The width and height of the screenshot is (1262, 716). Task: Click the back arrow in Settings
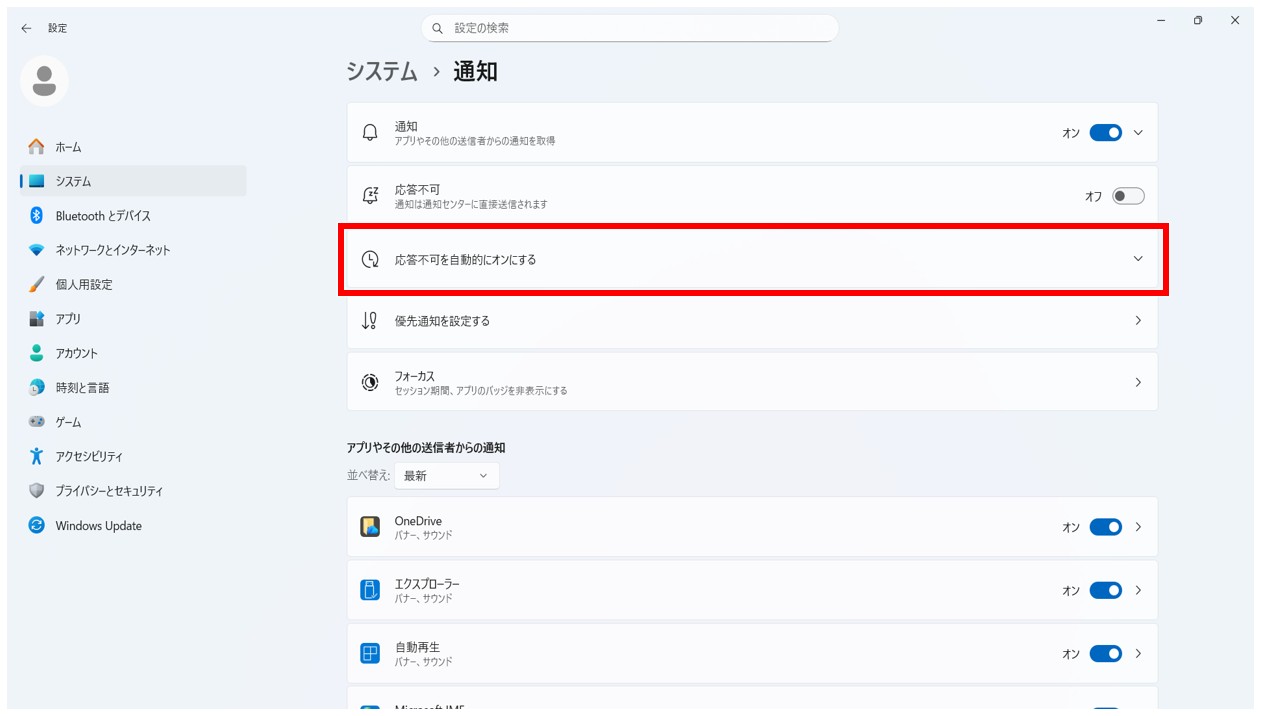(x=26, y=28)
